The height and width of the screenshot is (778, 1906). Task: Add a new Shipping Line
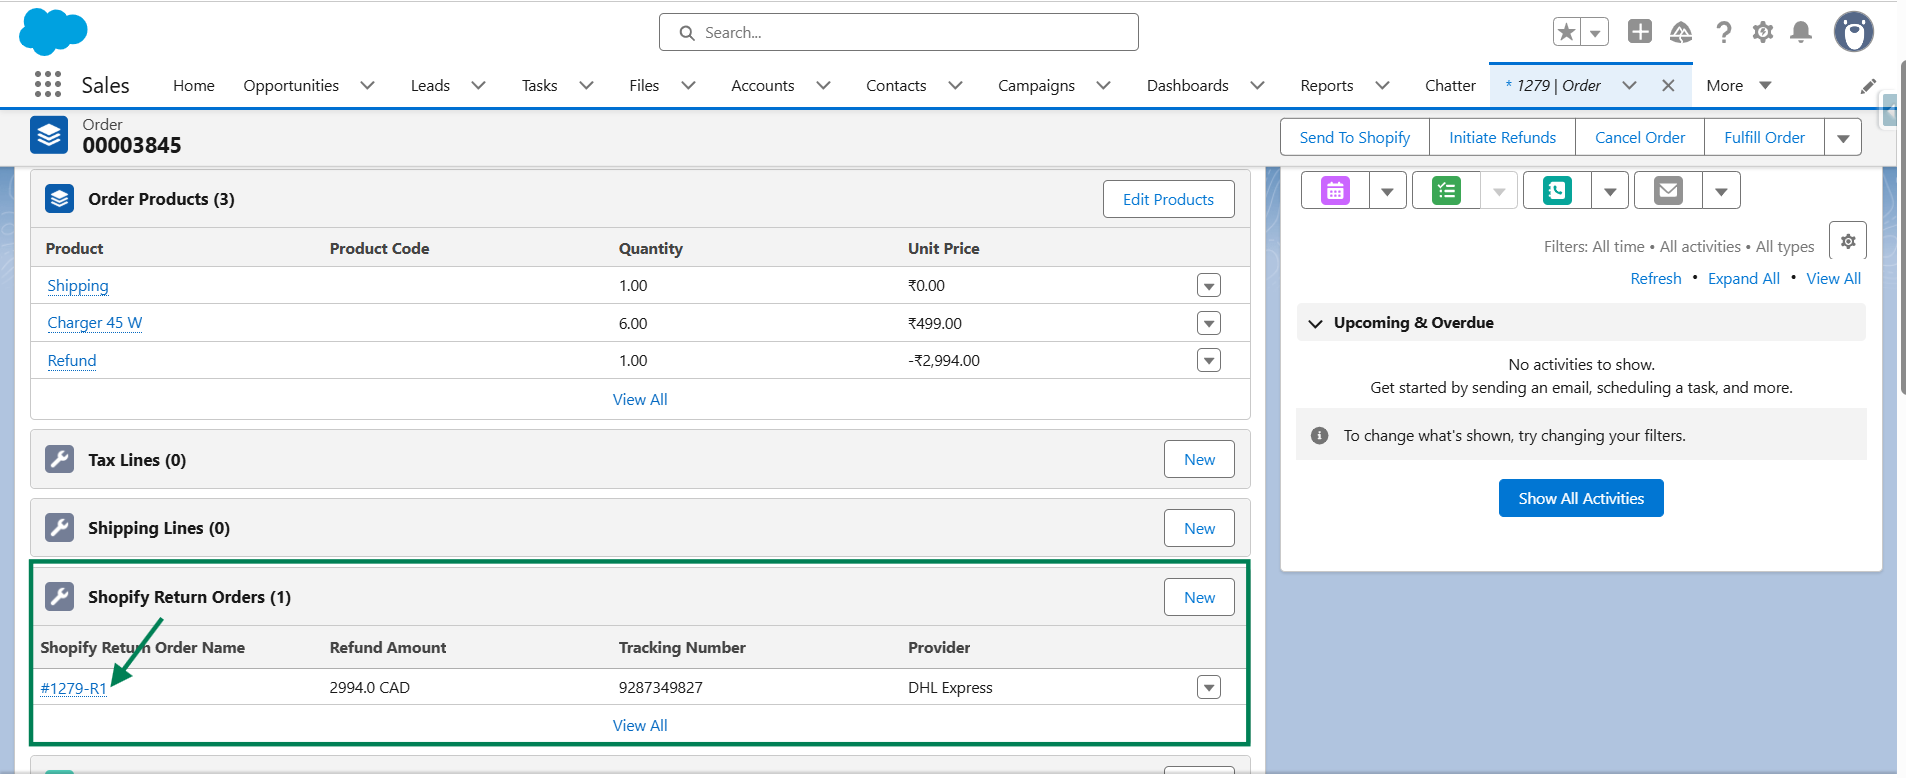pyautogui.click(x=1199, y=528)
